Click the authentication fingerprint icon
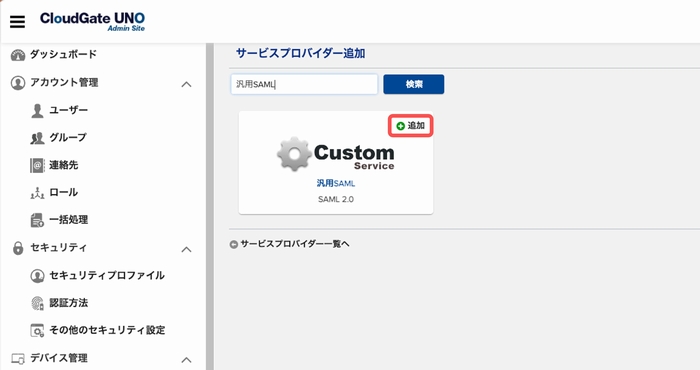The width and height of the screenshot is (700, 370). click(38, 303)
